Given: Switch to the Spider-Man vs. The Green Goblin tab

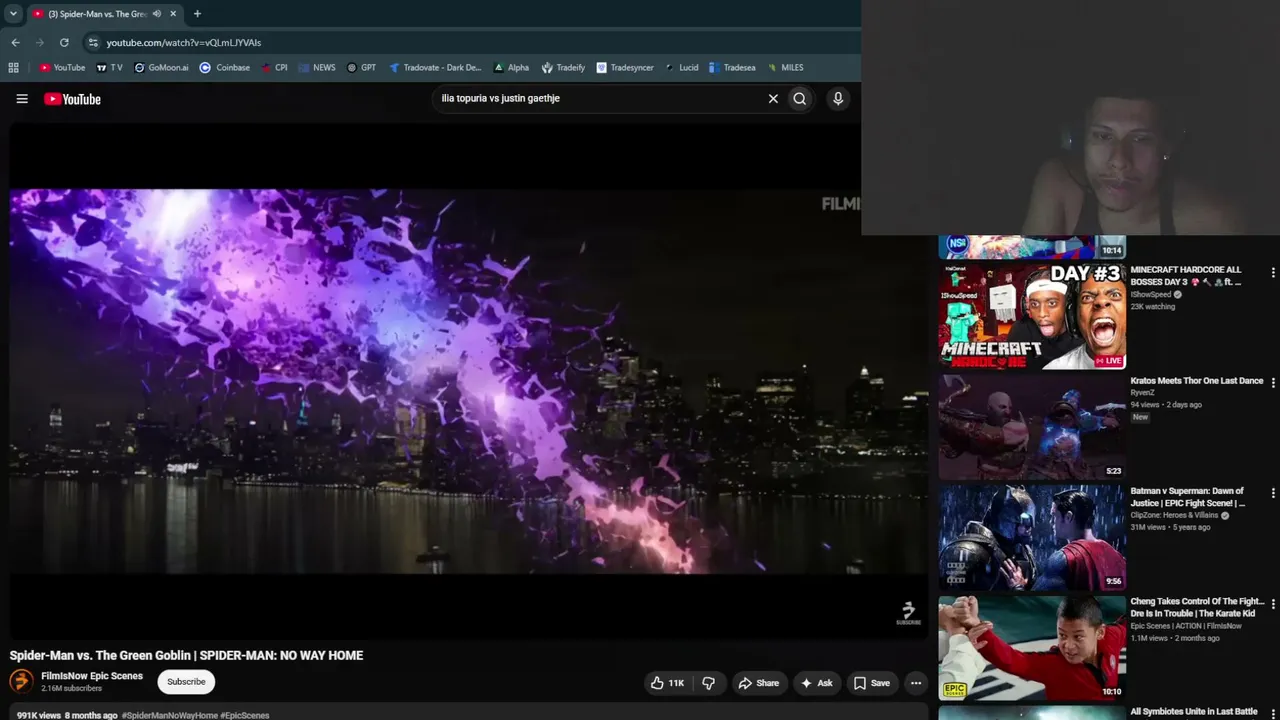Looking at the screenshot, I should point(97,14).
